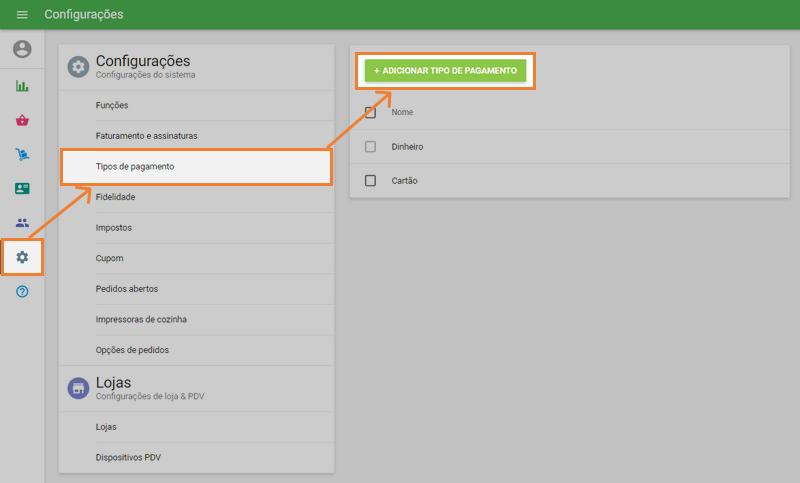Open the customers people icon

[22, 222]
